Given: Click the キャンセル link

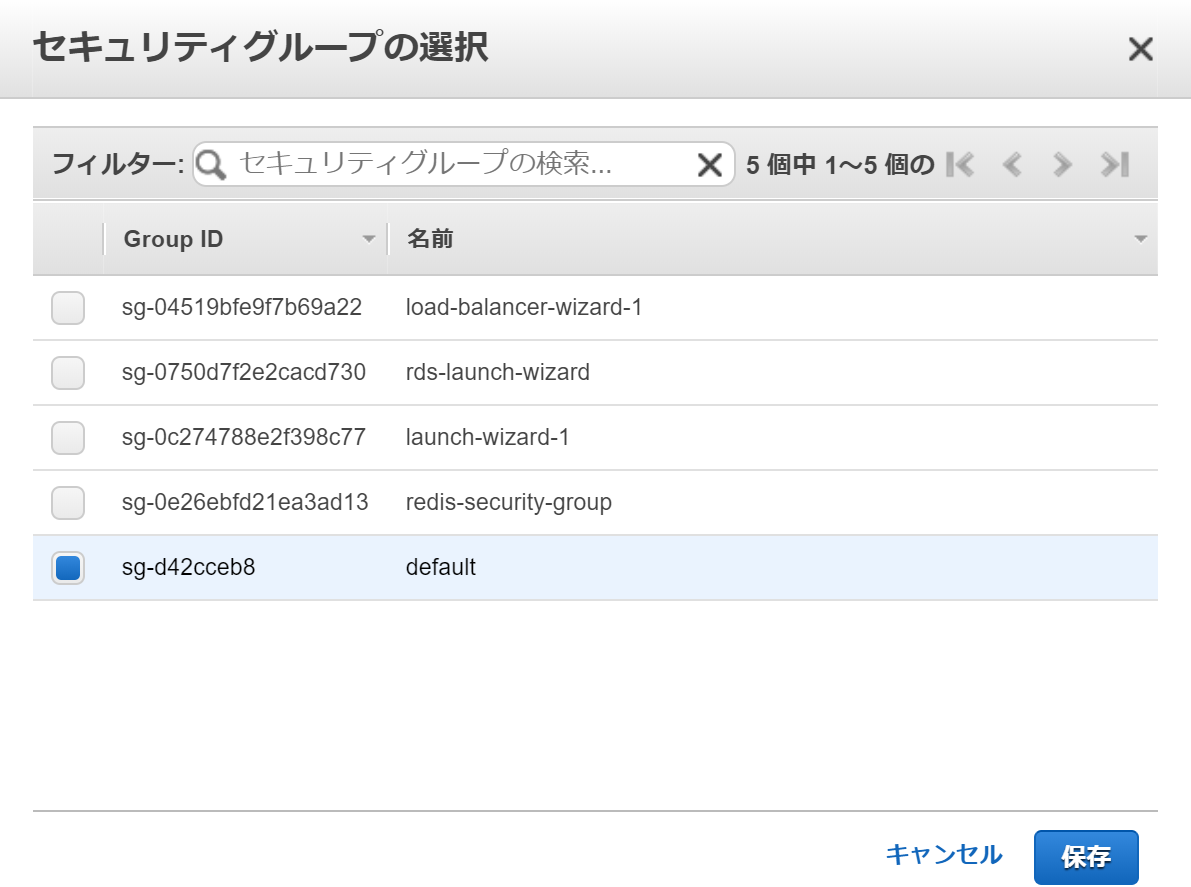Looking at the screenshot, I should [x=943, y=854].
